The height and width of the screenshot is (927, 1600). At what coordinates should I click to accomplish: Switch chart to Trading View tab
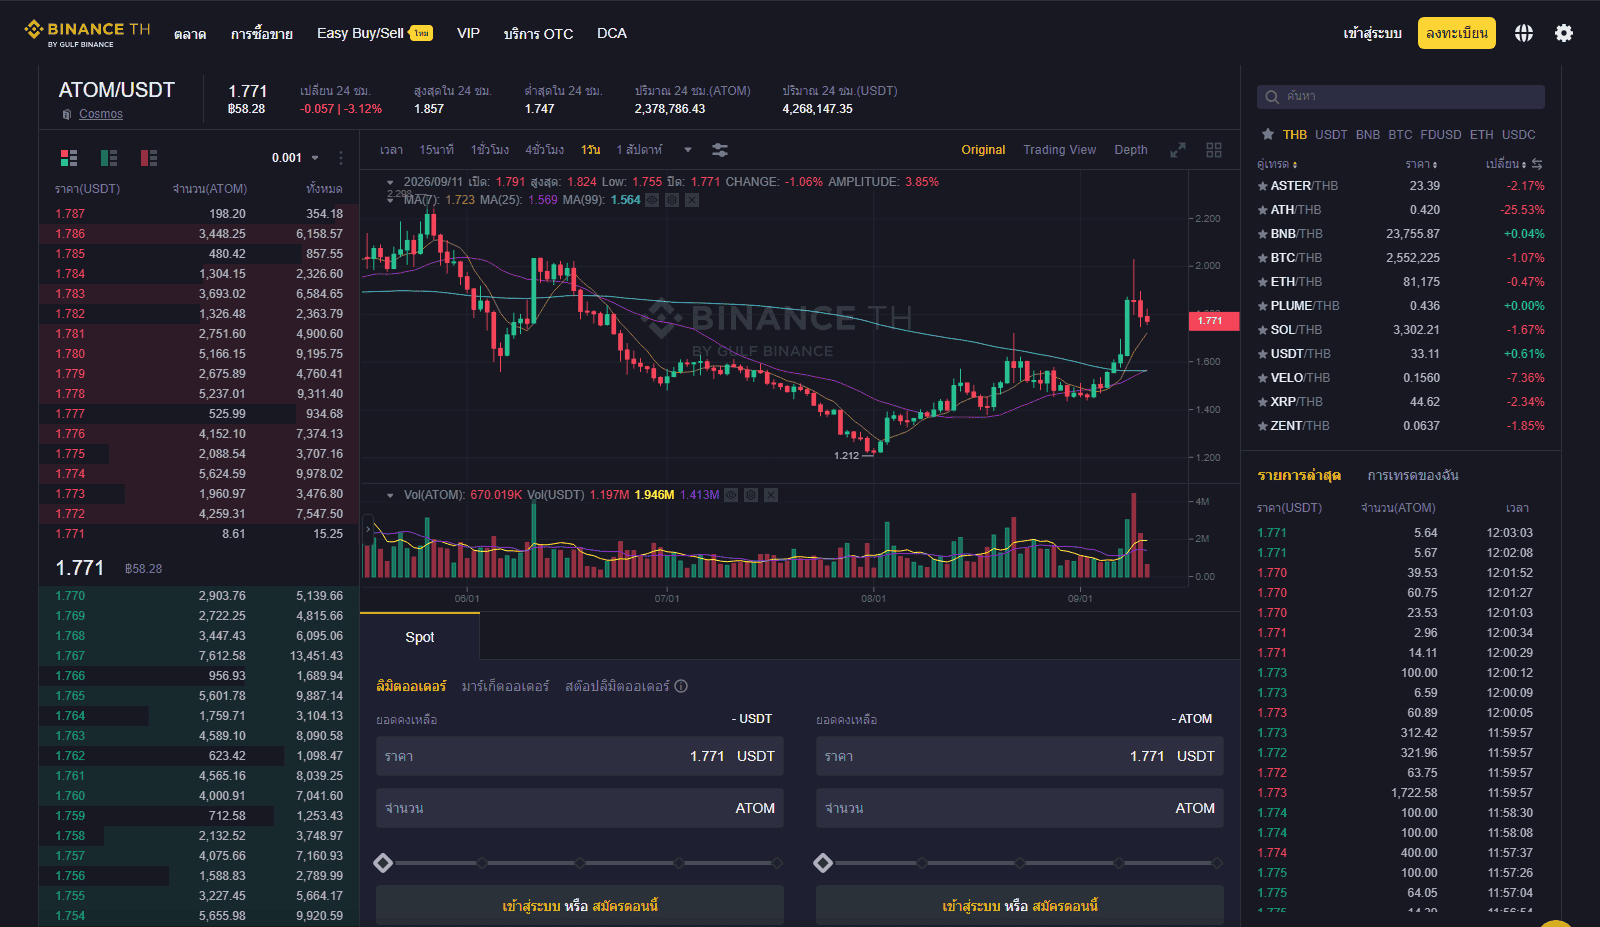point(1059,150)
